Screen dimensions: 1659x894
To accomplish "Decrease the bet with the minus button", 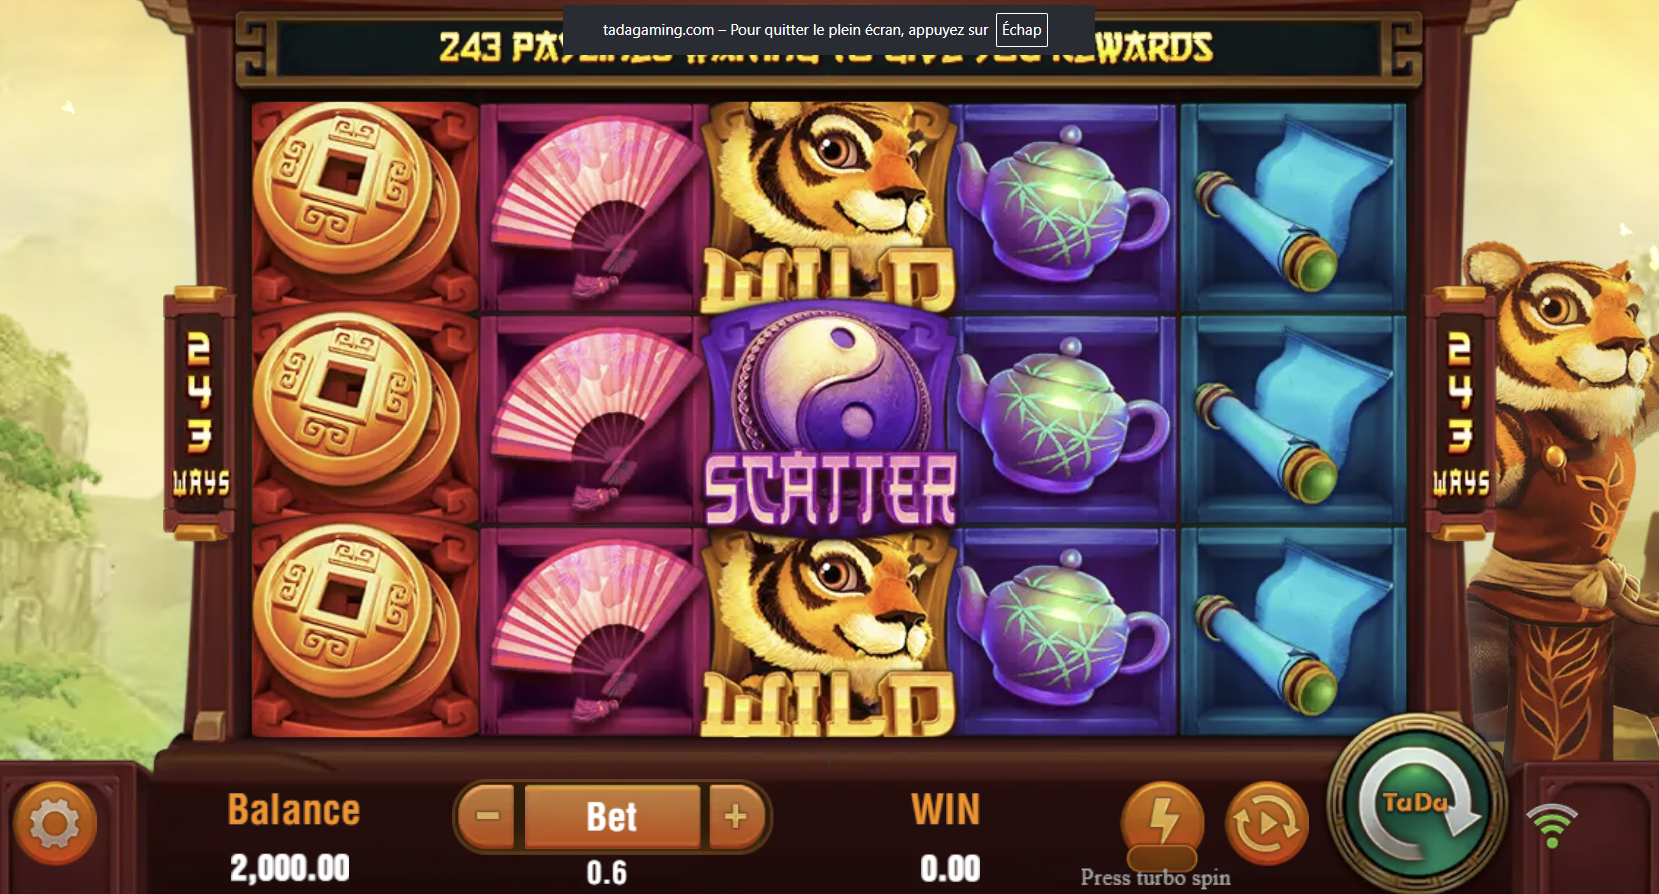I will click(x=487, y=816).
